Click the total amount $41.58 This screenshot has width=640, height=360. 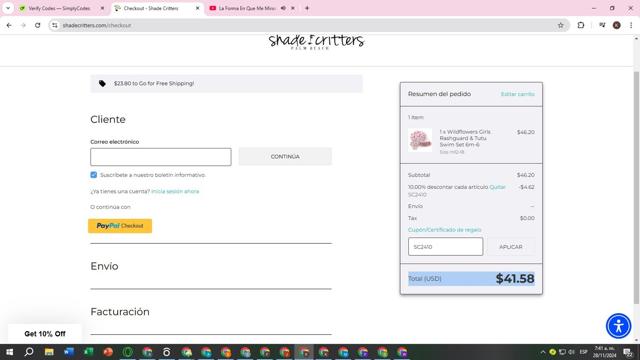tap(515, 279)
